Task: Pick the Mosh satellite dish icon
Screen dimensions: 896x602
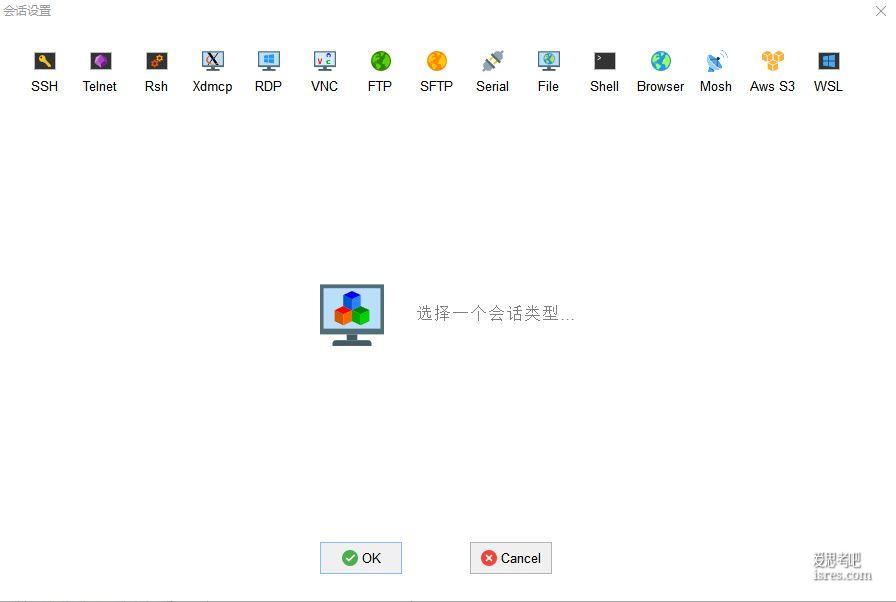Action: point(717,61)
